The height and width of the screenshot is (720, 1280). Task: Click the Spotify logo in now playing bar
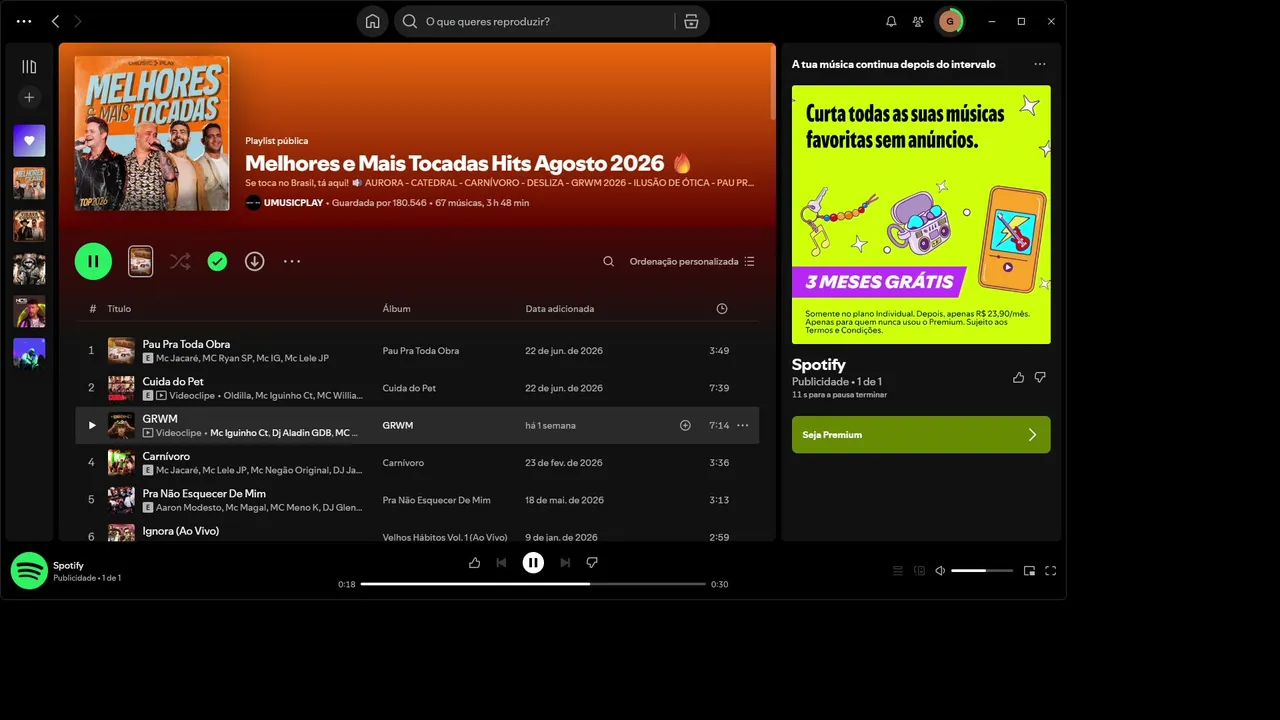point(29,571)
